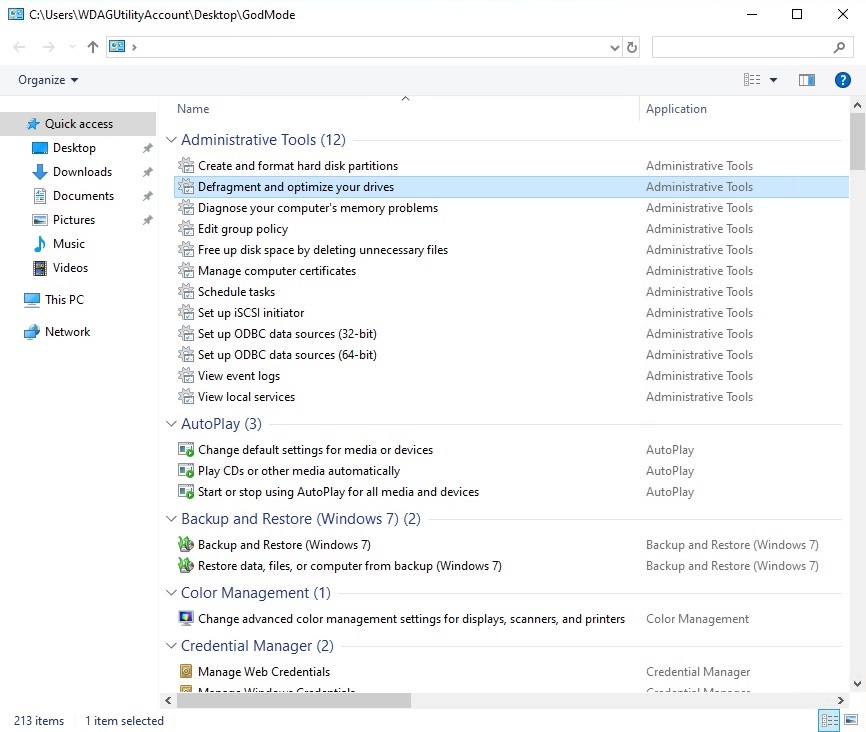Collapse the Administrative Tools group
The image size is (866, 732).
coord(171,141)
